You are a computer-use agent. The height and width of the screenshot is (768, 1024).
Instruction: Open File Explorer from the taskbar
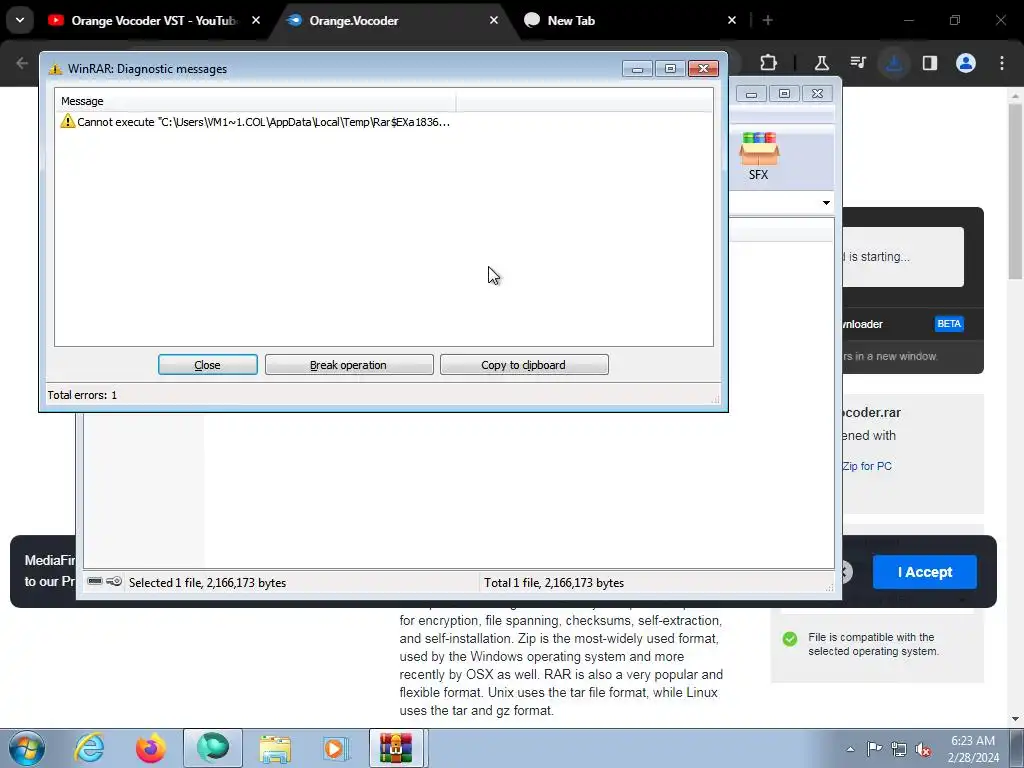tap(275, 748)
